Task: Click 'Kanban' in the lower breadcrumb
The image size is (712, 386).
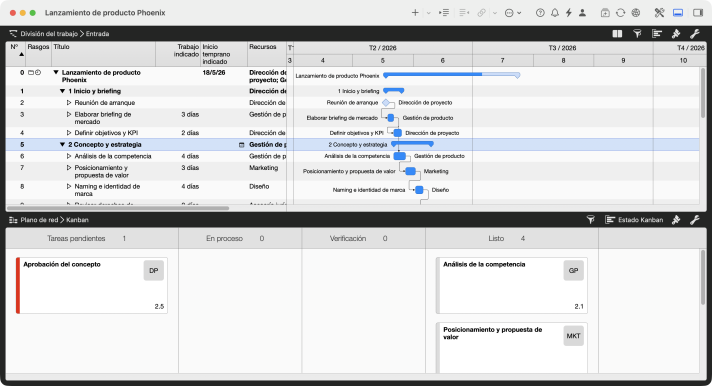Action: coord(77,220)
